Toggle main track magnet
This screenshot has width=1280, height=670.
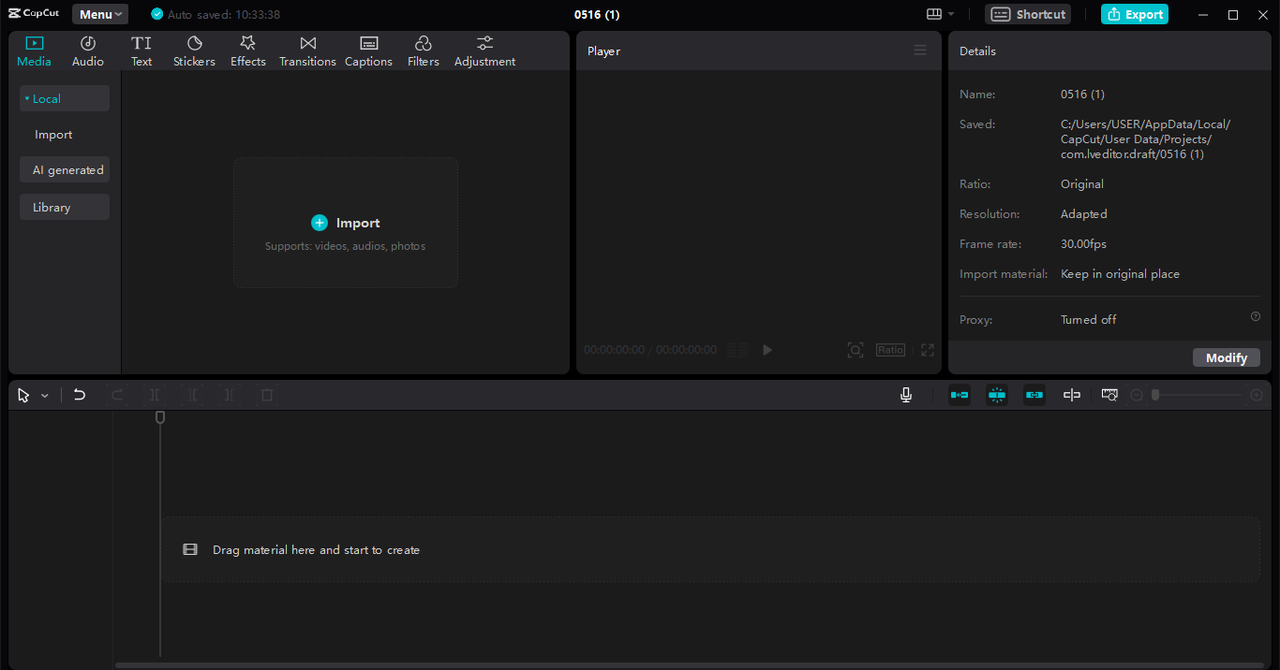960,395
